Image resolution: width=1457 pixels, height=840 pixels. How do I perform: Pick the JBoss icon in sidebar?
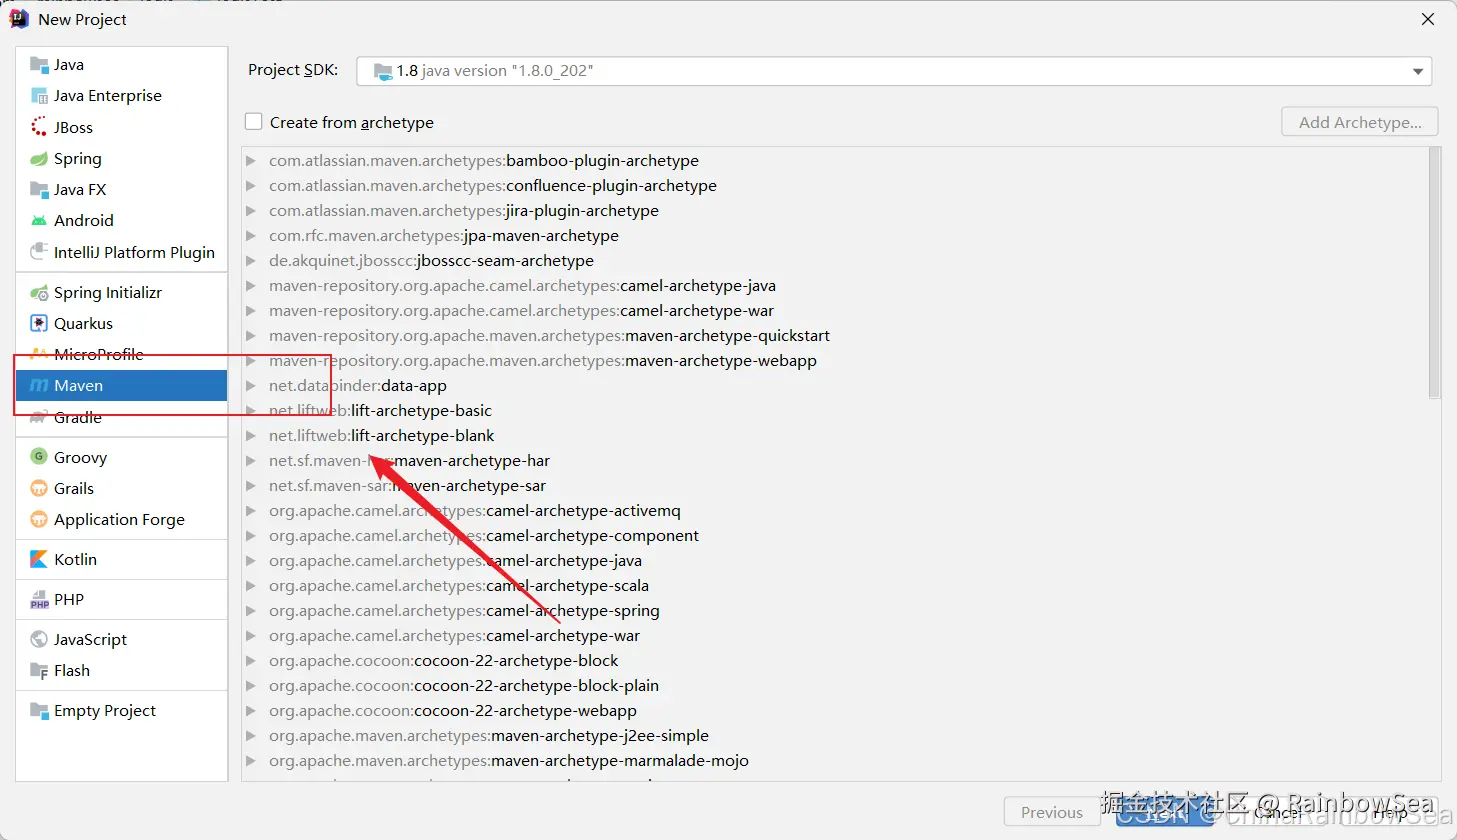(x=39, y=127)
